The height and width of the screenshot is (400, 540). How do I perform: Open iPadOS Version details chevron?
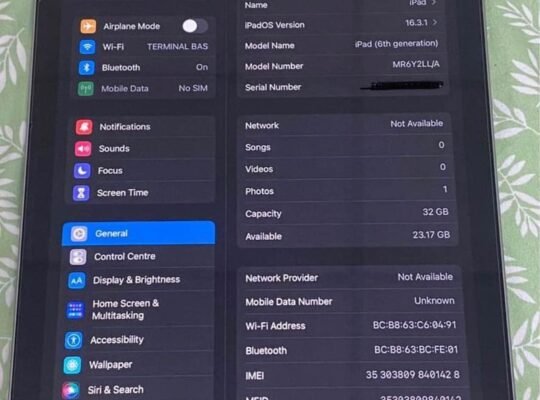coord(435,22)
